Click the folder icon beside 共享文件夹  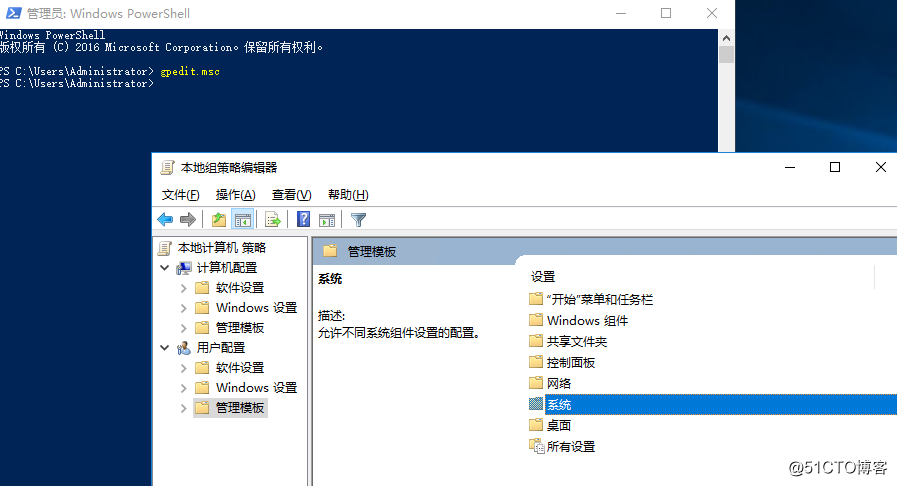tap(536, 341)
